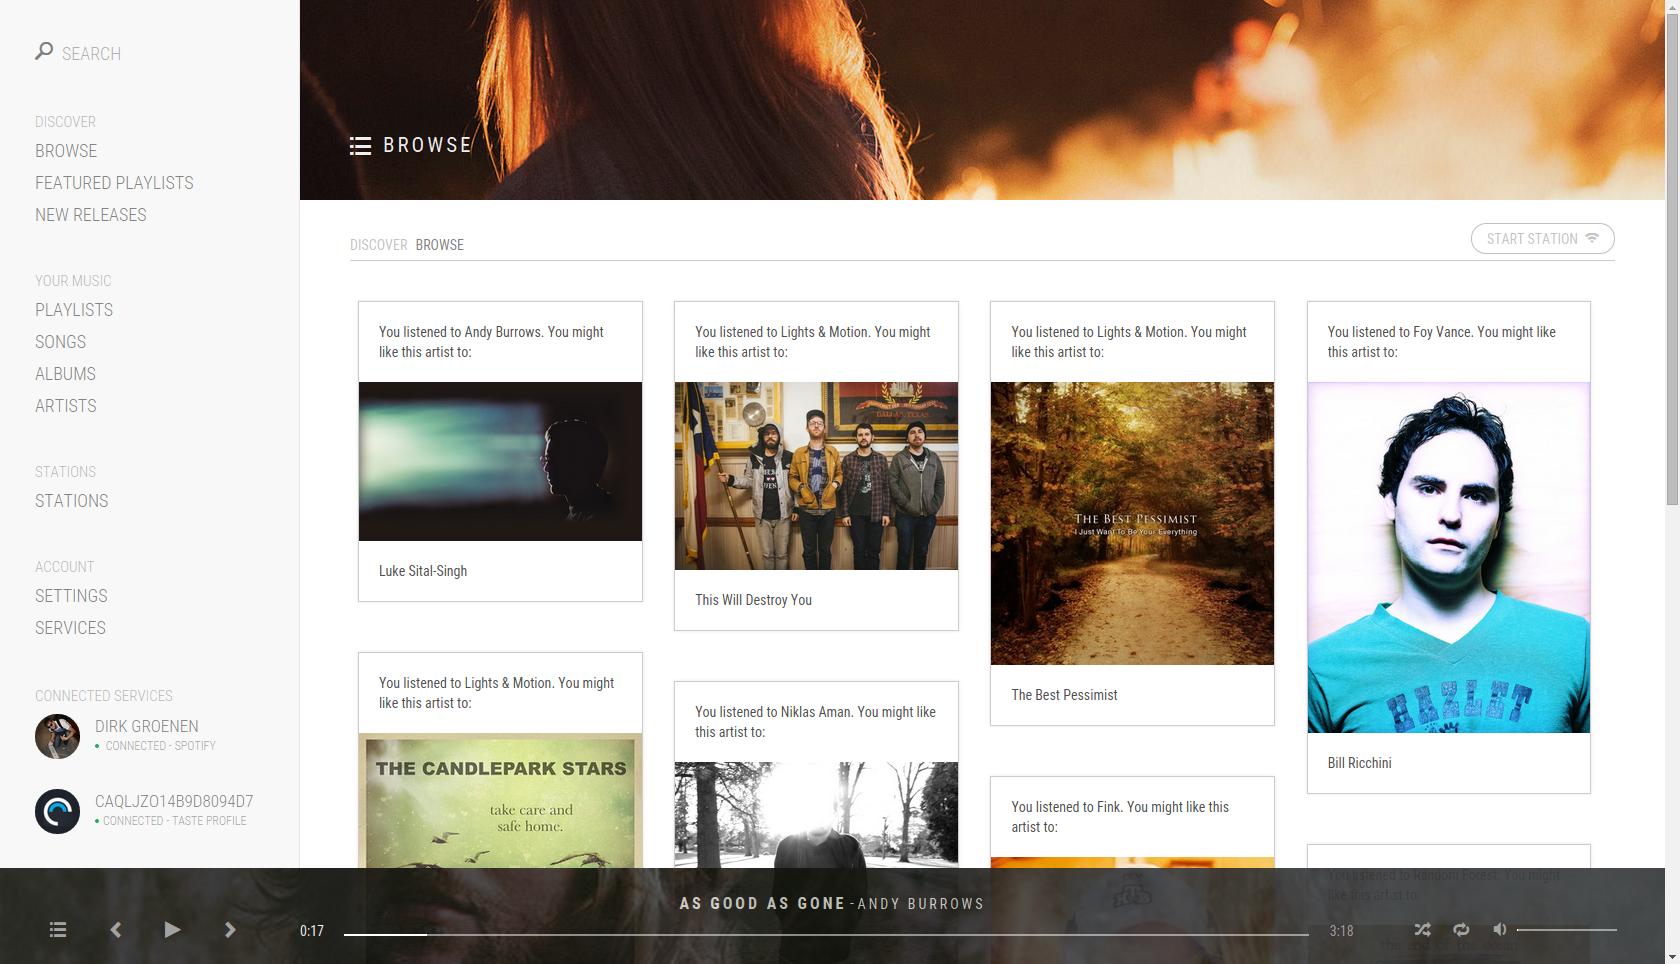This screenshot has height=964, width=1680.
Task: Click the Browse breadcrumb
Action: [440, 245]
